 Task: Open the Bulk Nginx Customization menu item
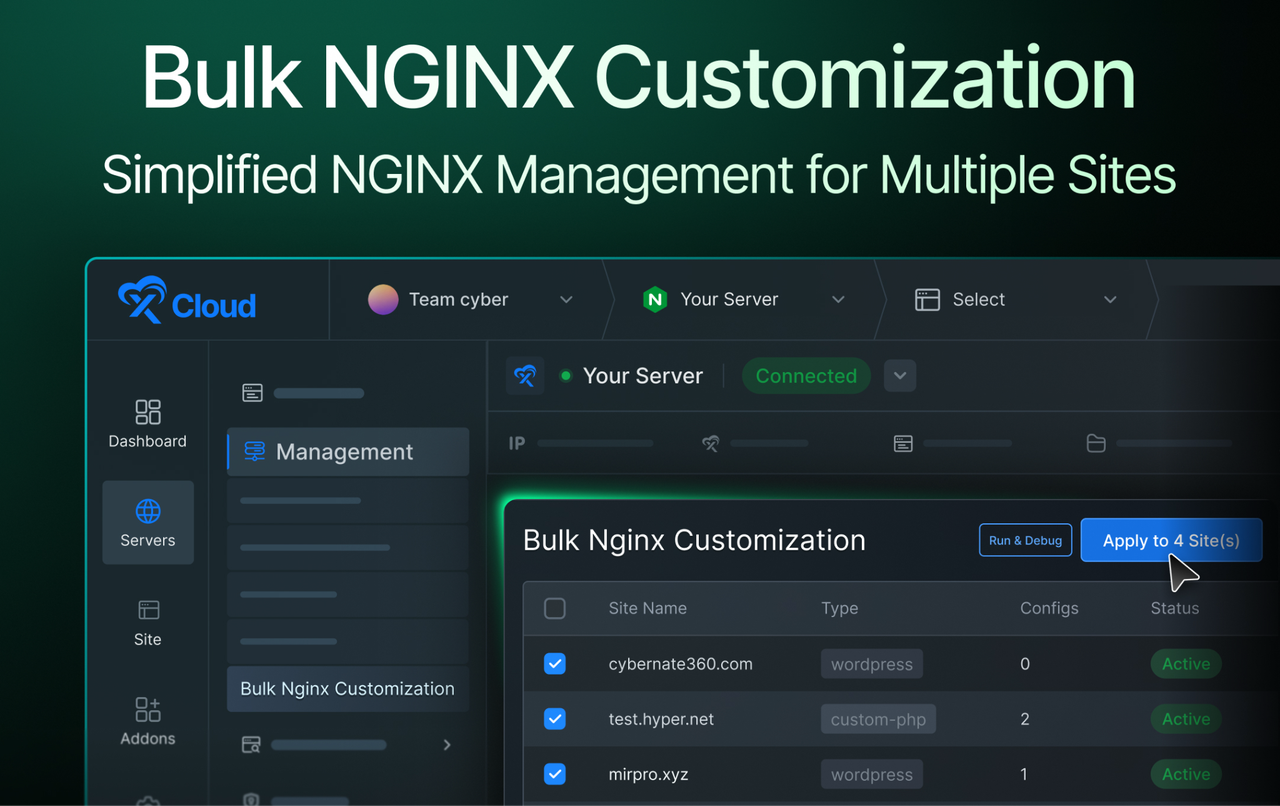point(348,689)
